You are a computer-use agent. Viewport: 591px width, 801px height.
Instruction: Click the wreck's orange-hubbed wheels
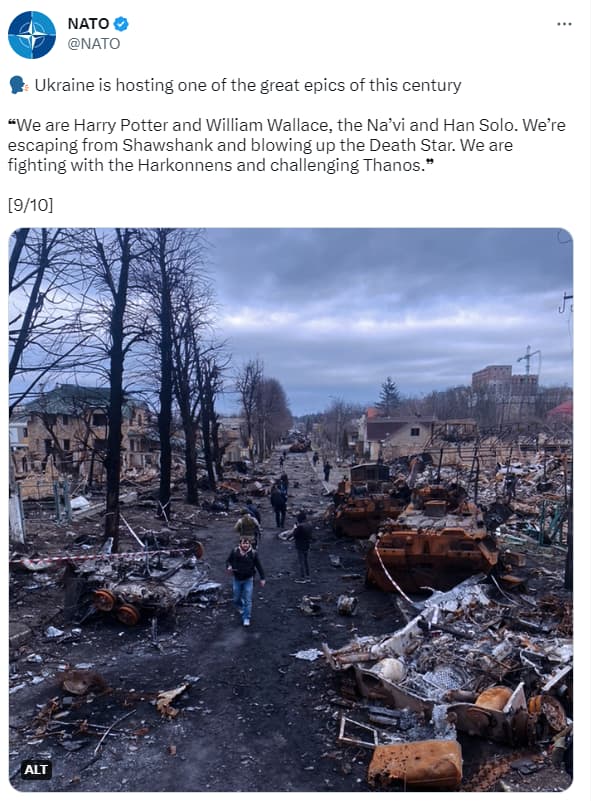[115, 606]
